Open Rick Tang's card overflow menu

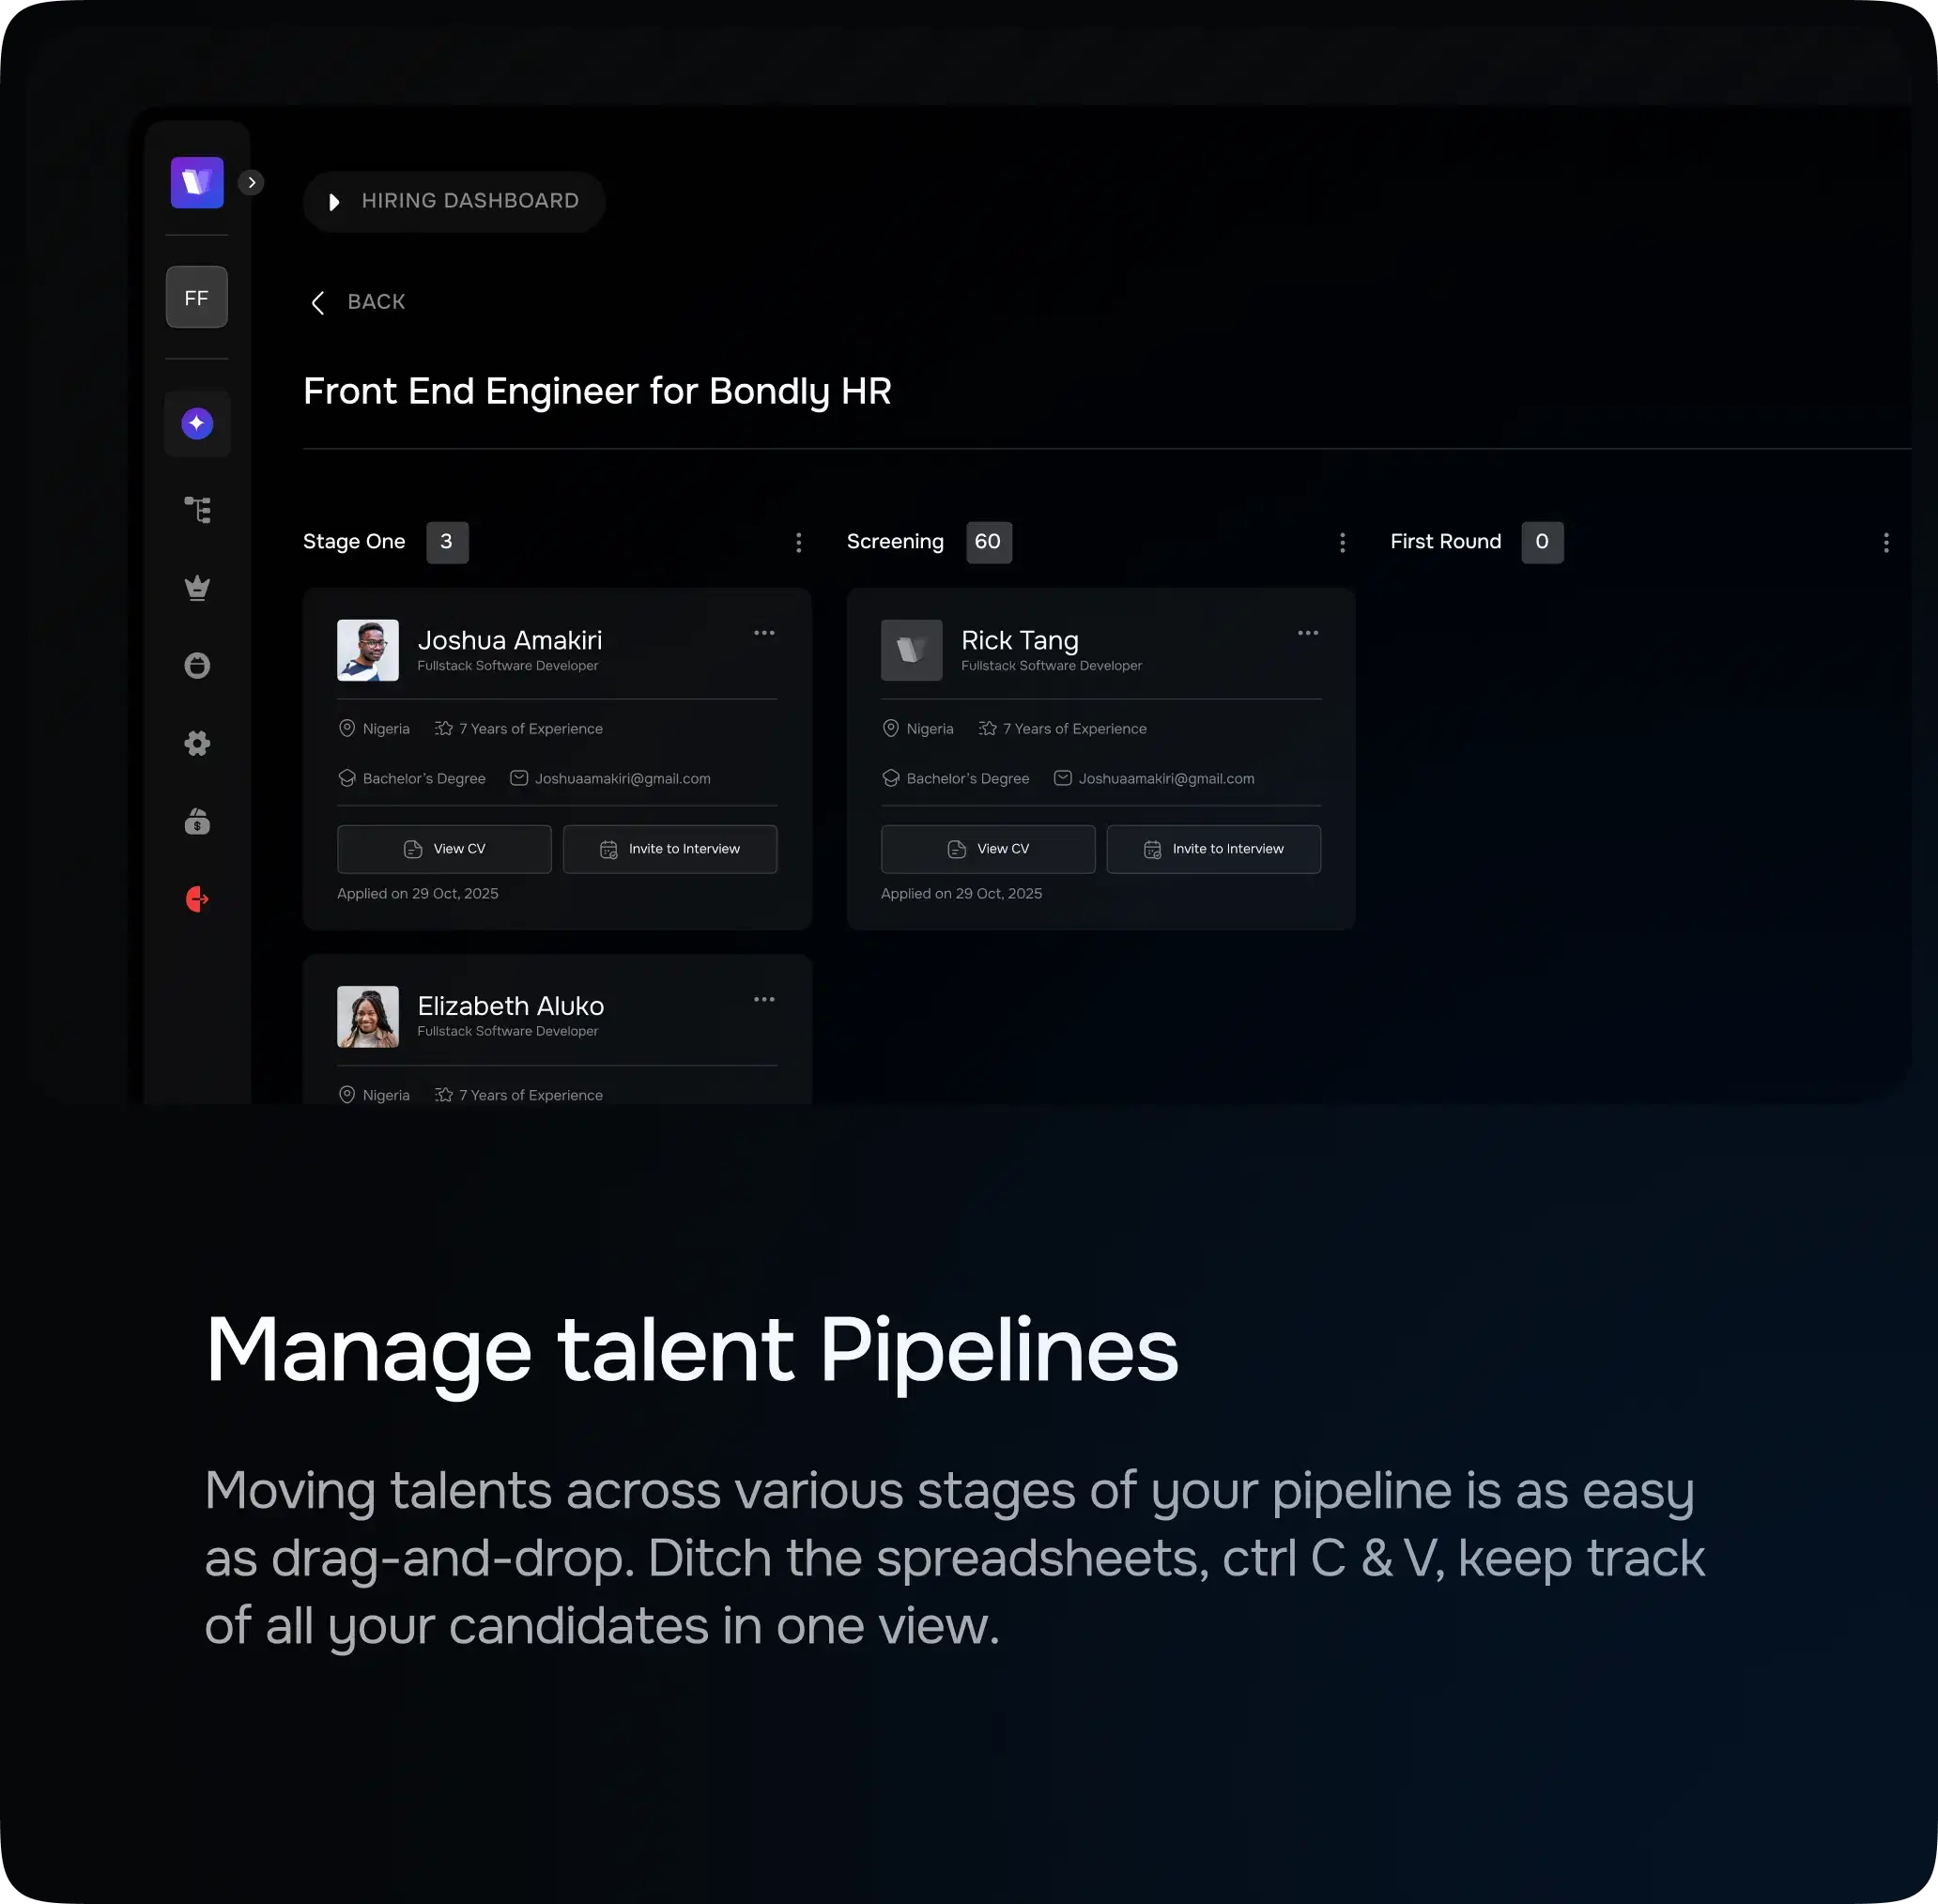(1308, 632)
